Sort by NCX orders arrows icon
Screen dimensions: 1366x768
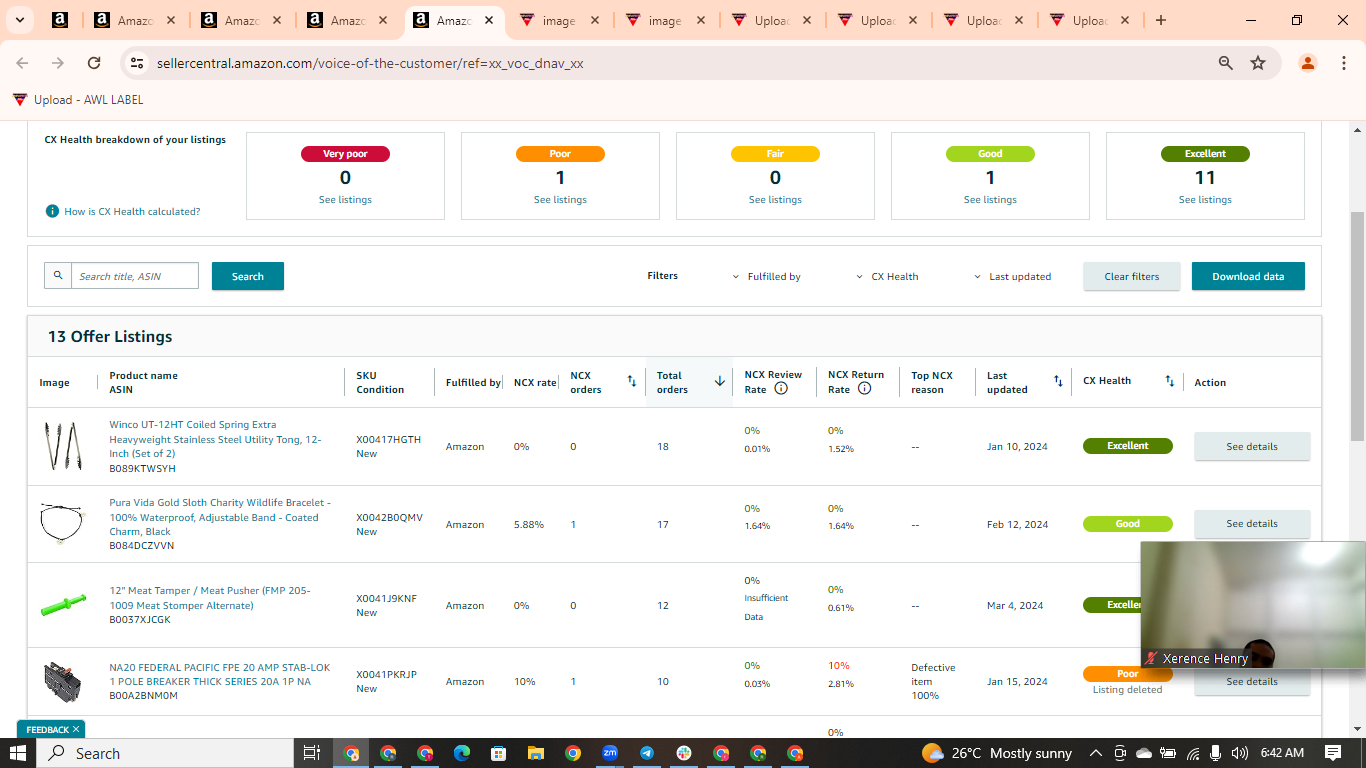pyautogui.click(x=631, y=381)
